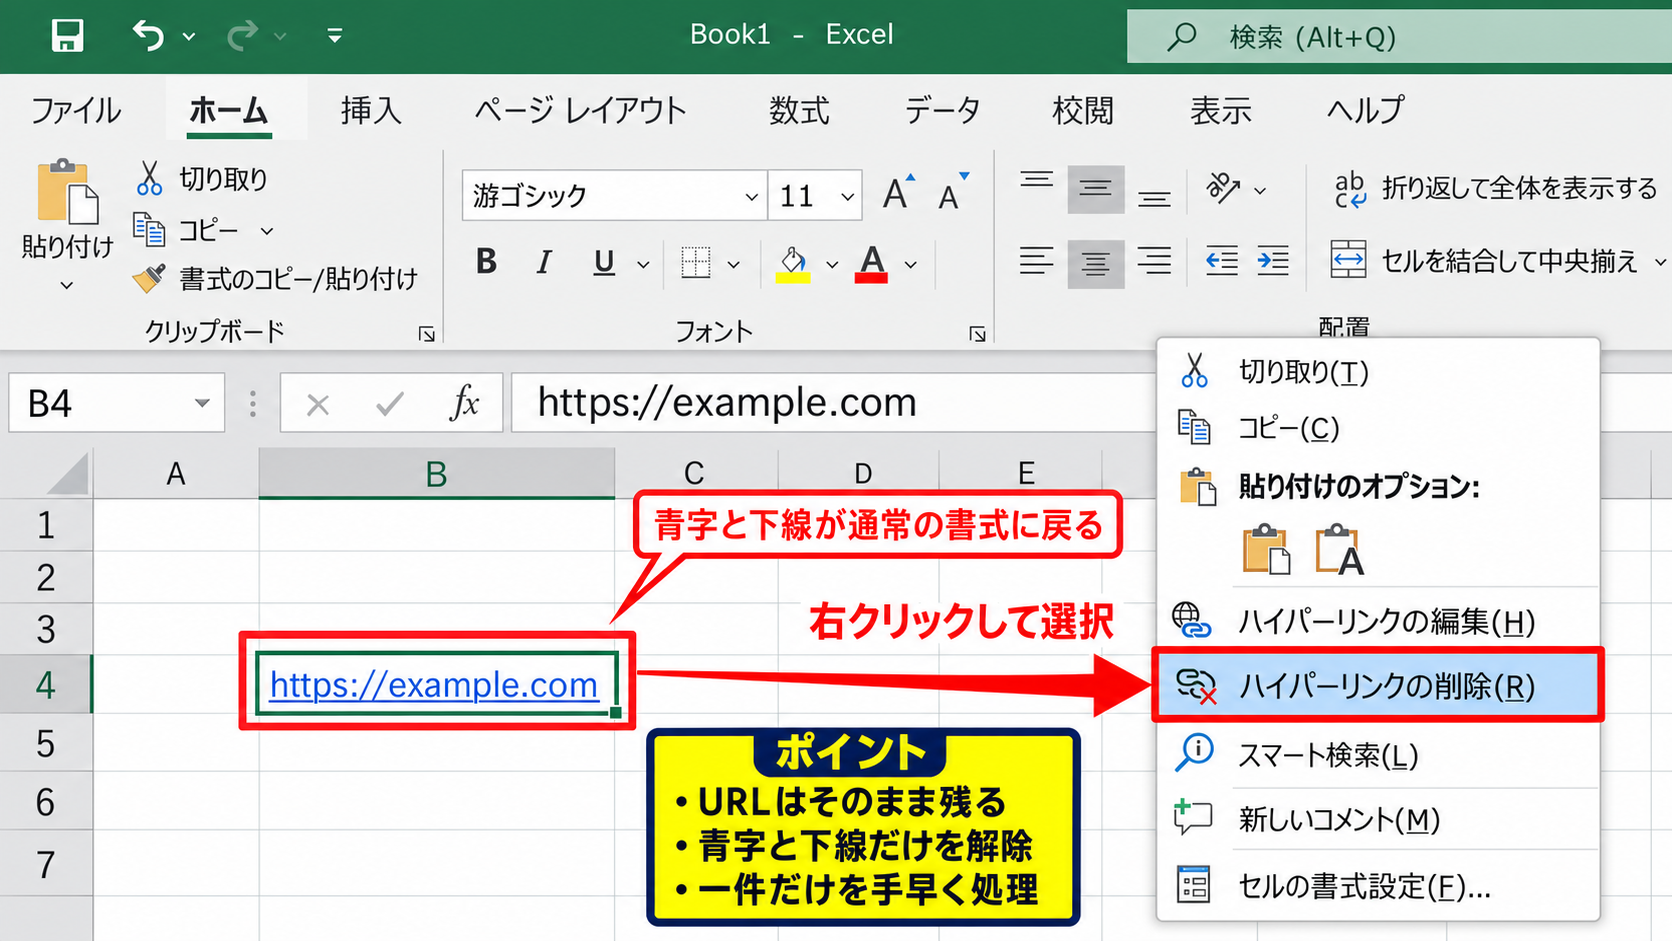Open the クリップボード dialog launcher
Viewport: 1672px width, 941px height.
pos(427,334)
